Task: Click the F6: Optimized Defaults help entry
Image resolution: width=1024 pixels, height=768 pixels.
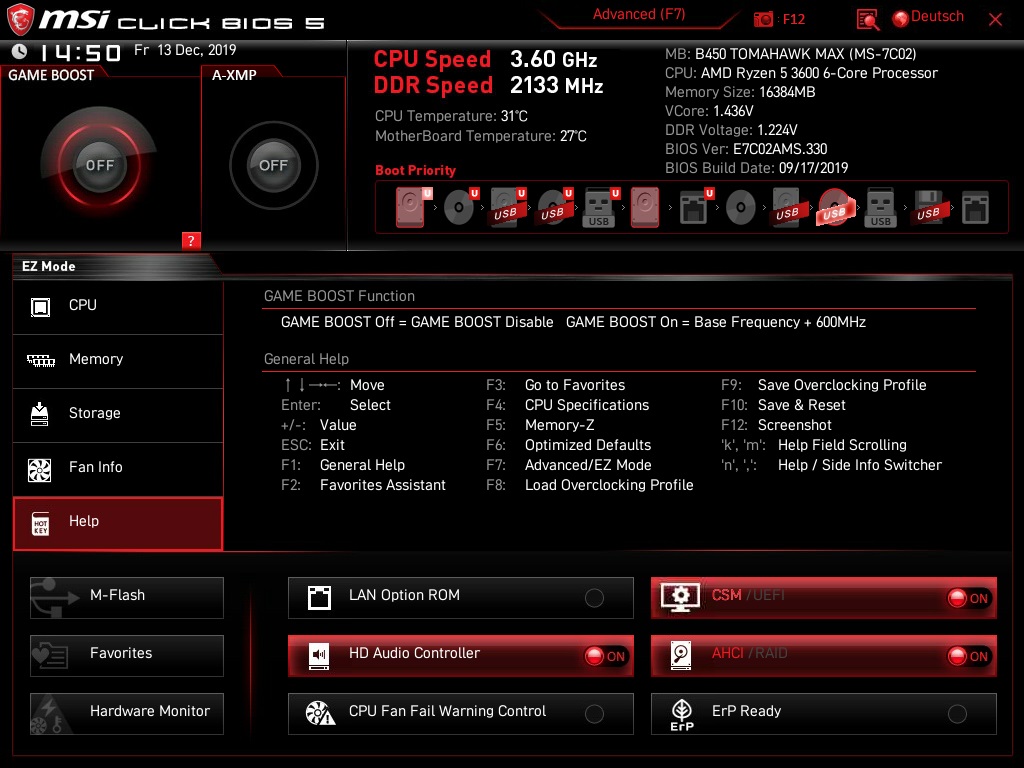Action: (x=569, y=445)
